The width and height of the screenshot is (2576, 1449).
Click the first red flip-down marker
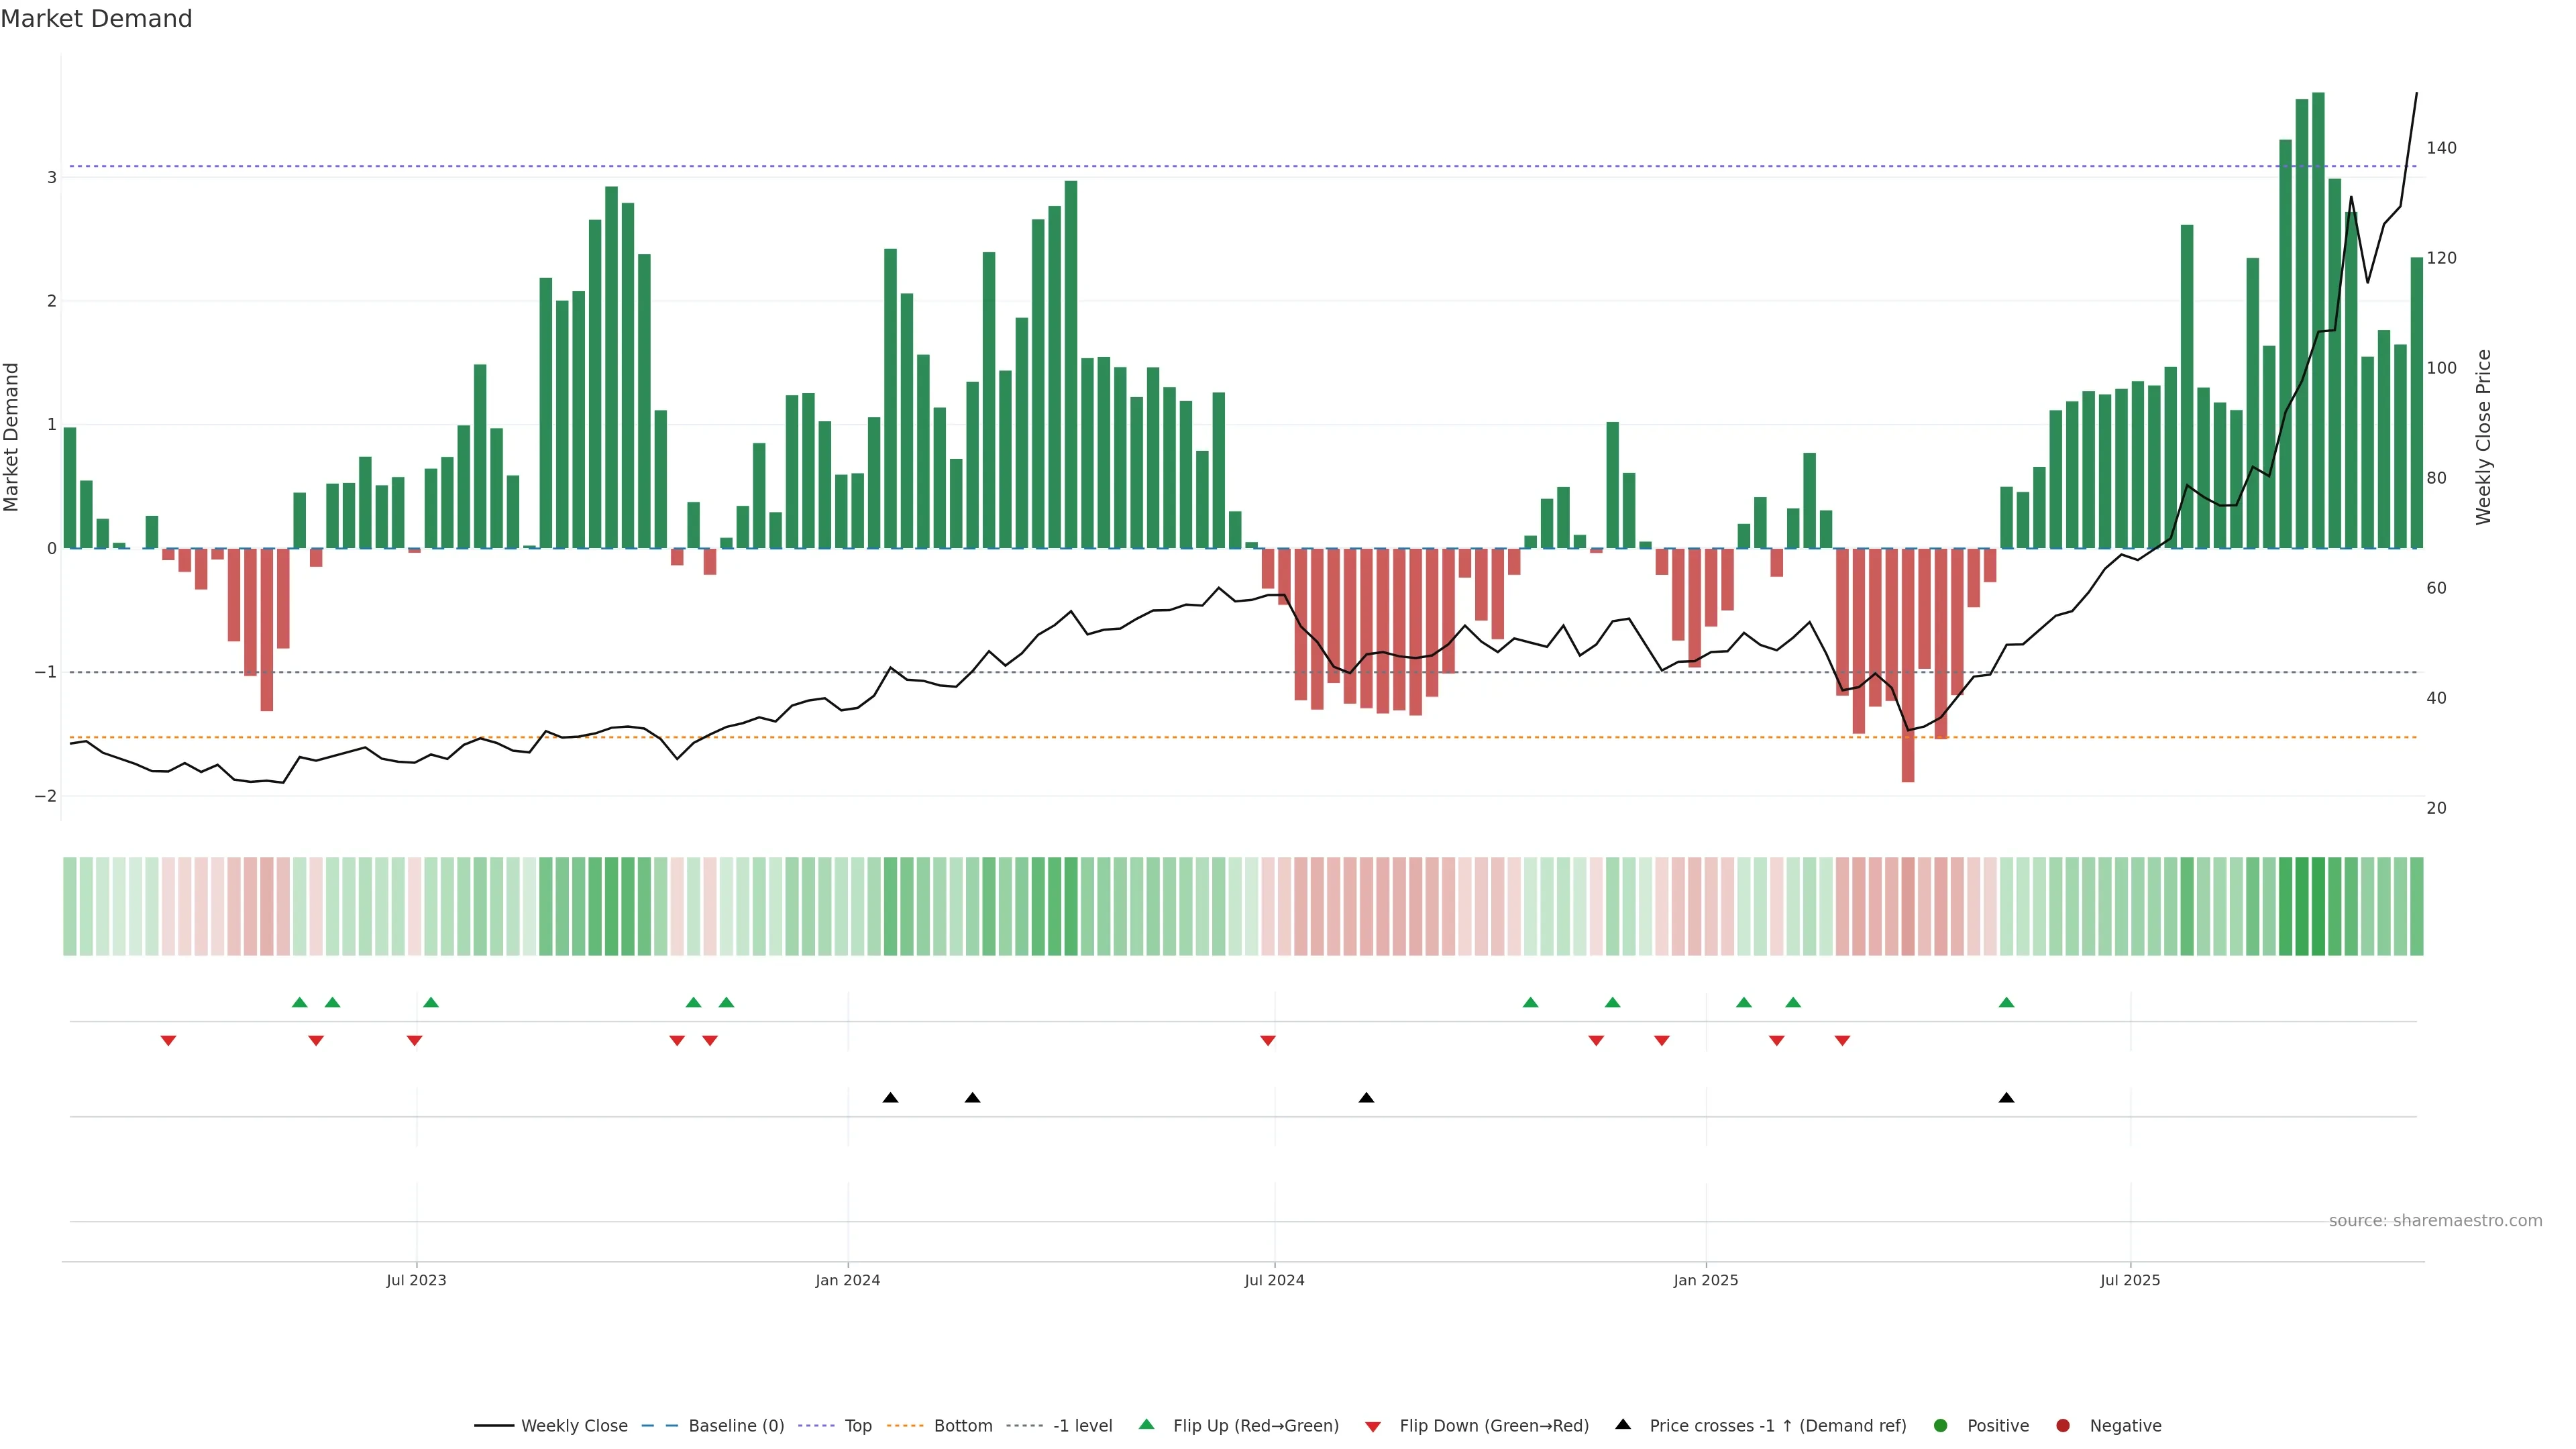point(168,1041)
